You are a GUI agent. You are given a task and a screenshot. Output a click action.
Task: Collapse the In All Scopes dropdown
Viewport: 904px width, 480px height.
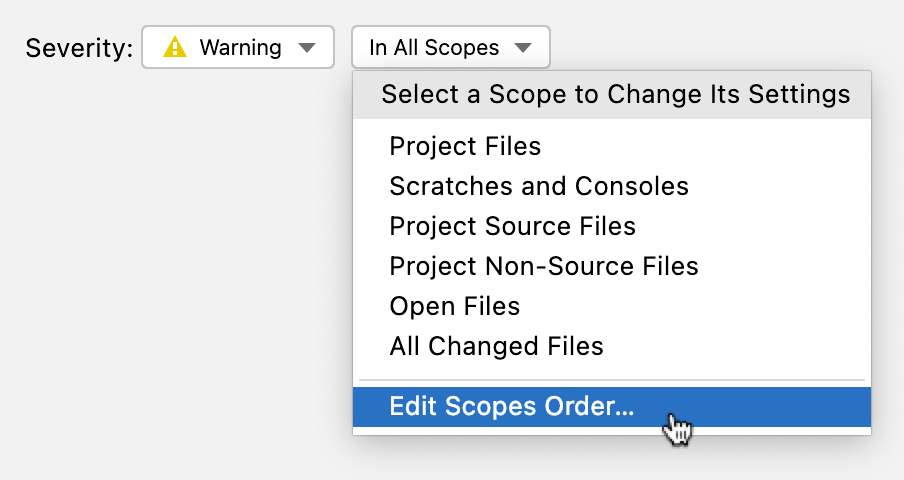click(450, 47)
